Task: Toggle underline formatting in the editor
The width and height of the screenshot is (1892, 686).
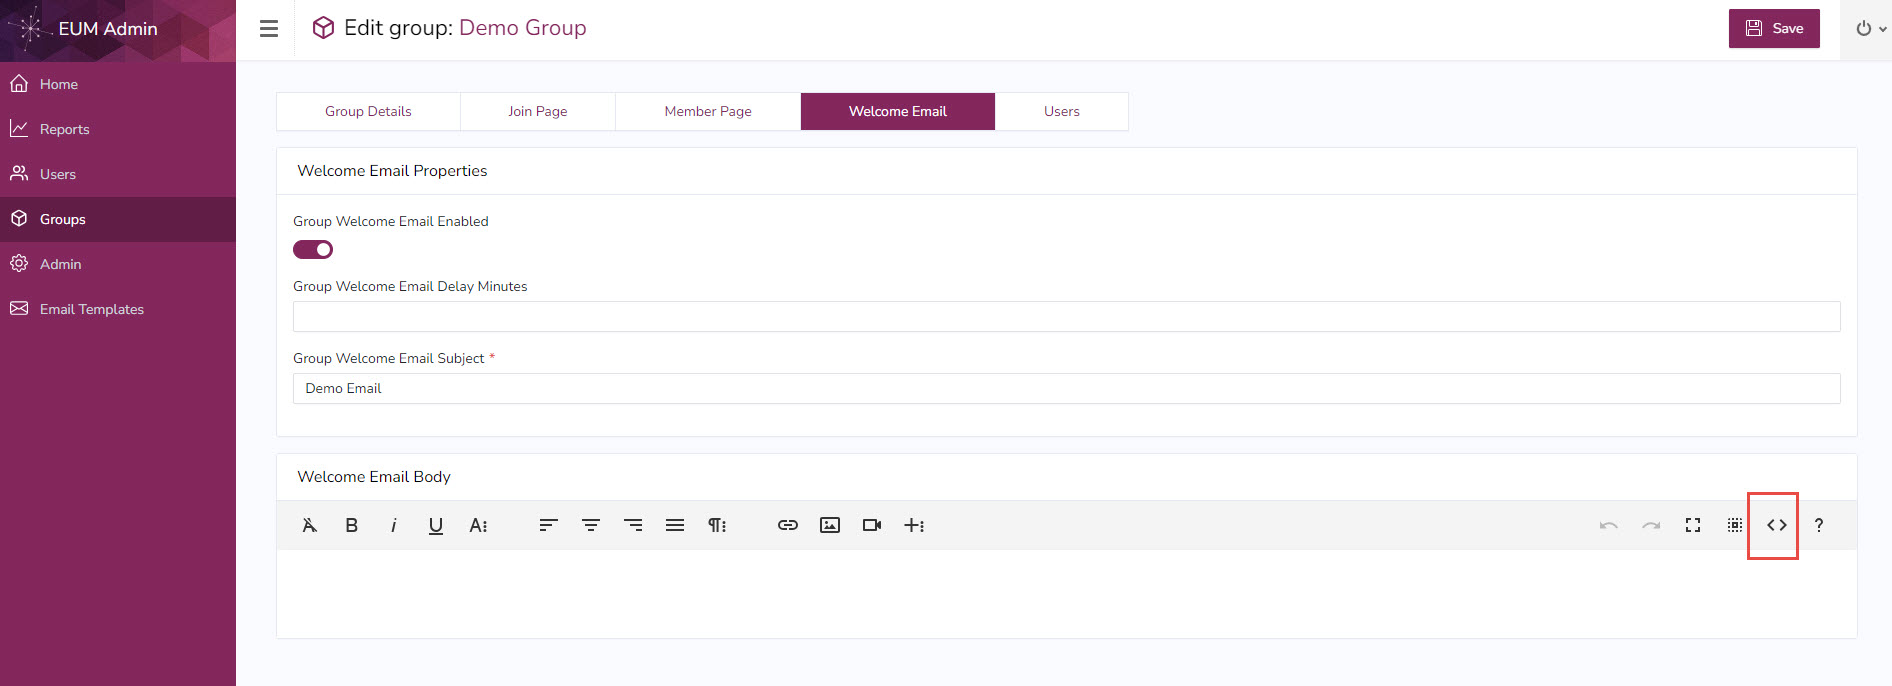Action: coord(435,525)
